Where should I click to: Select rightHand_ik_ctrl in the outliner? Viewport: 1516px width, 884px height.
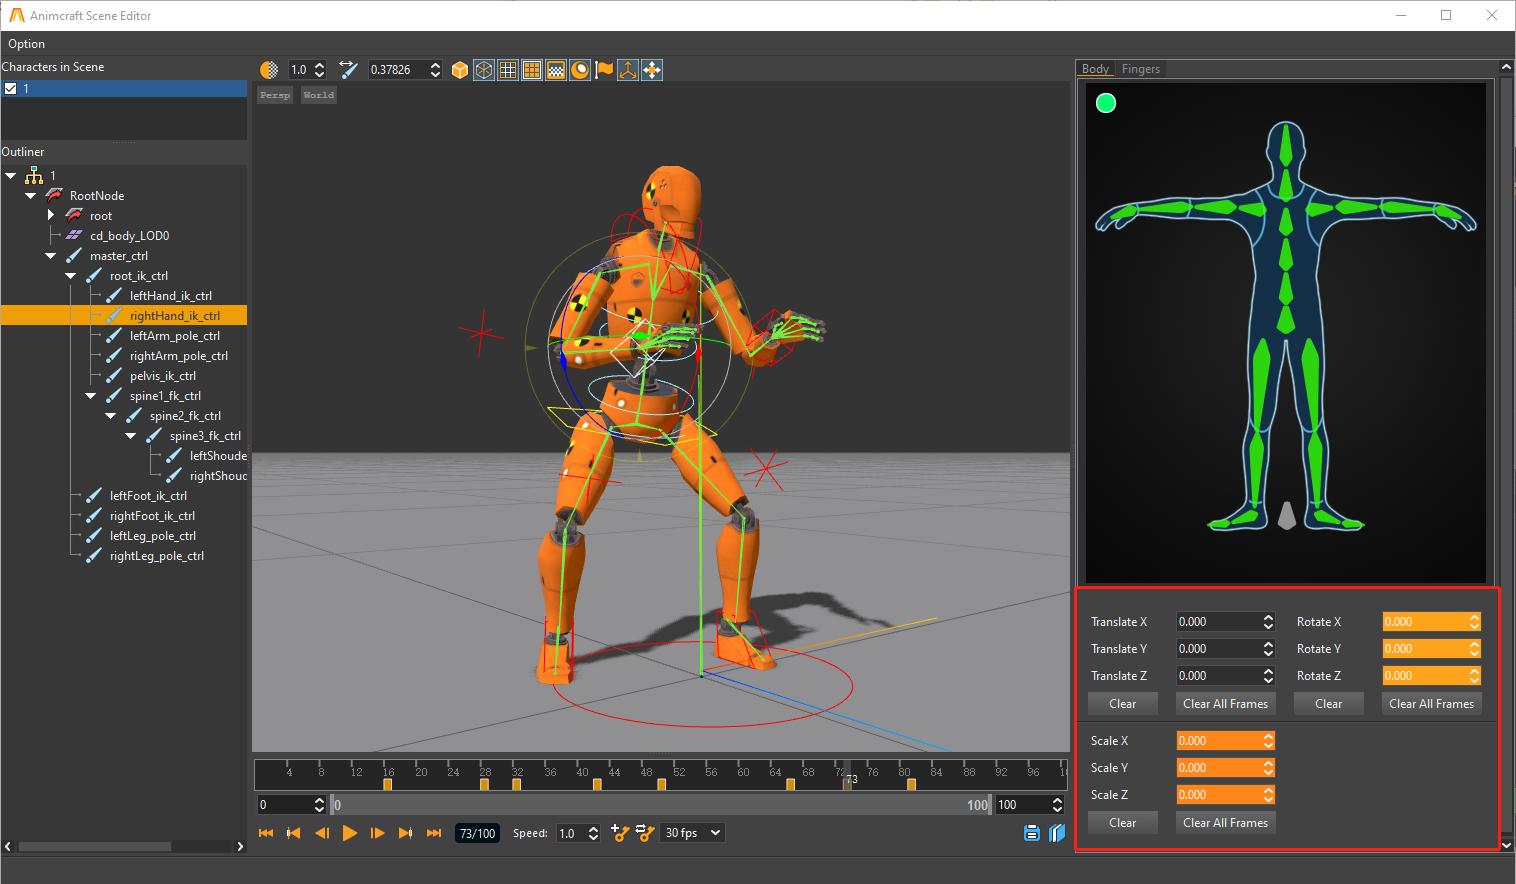tap(174, 316)
